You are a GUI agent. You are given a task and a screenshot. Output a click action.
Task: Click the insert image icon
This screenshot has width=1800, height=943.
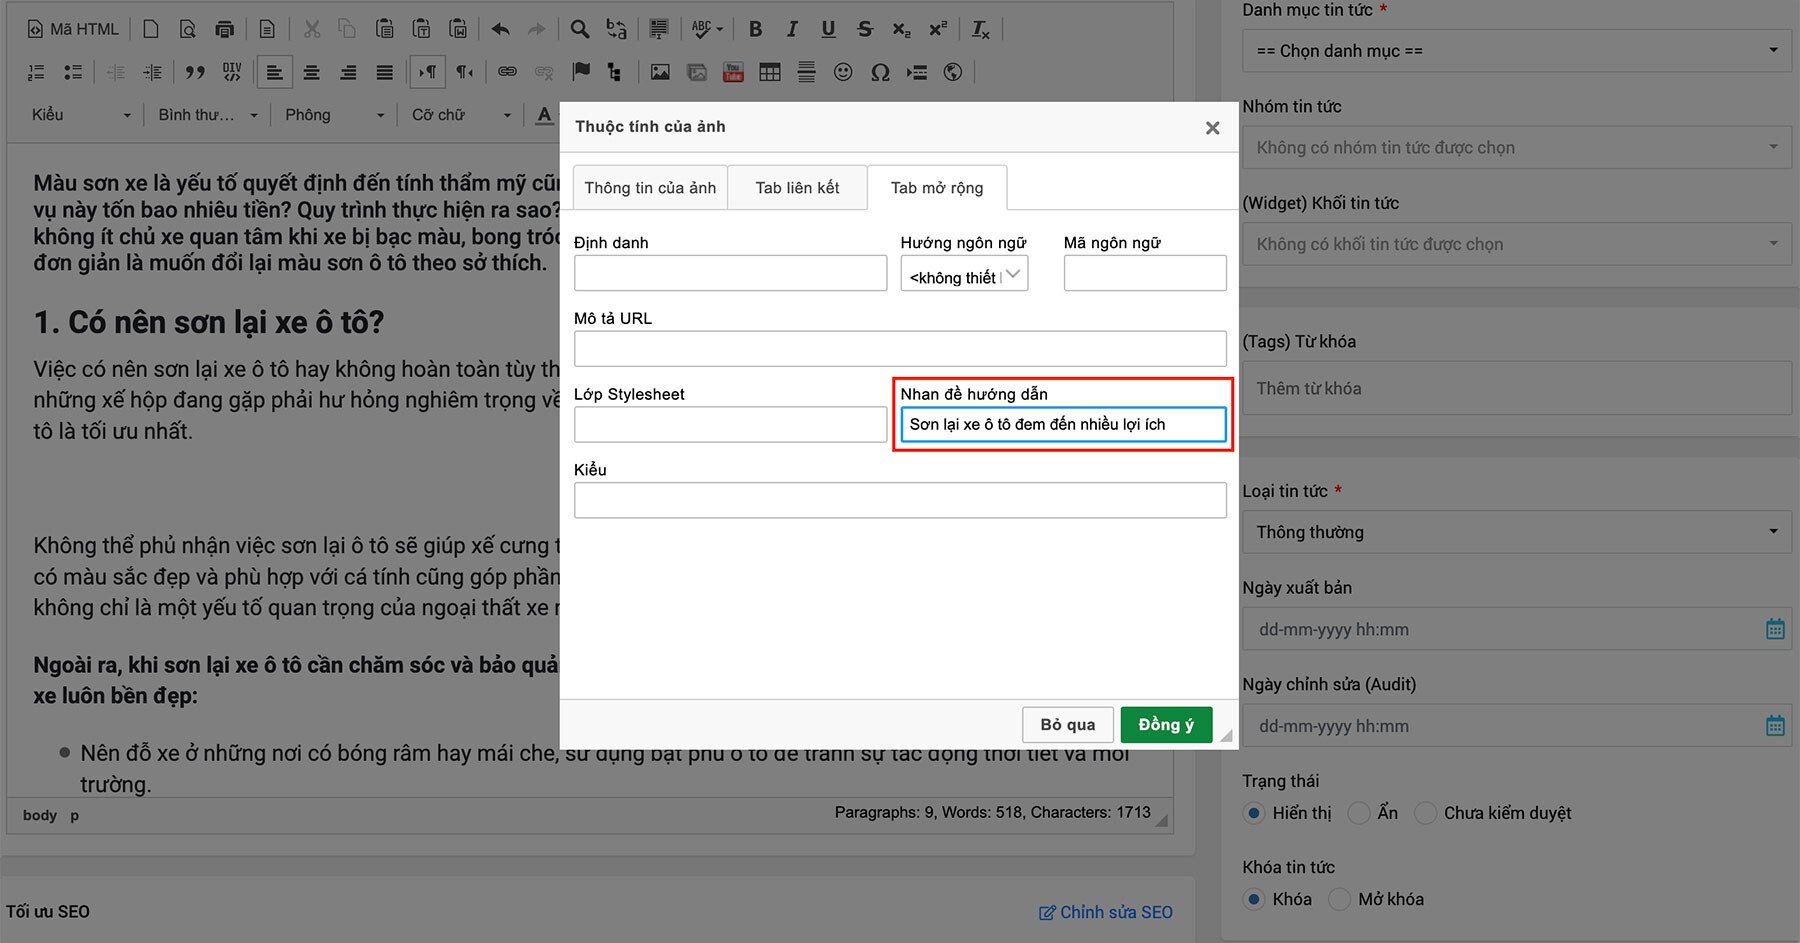tap(660, 72)
